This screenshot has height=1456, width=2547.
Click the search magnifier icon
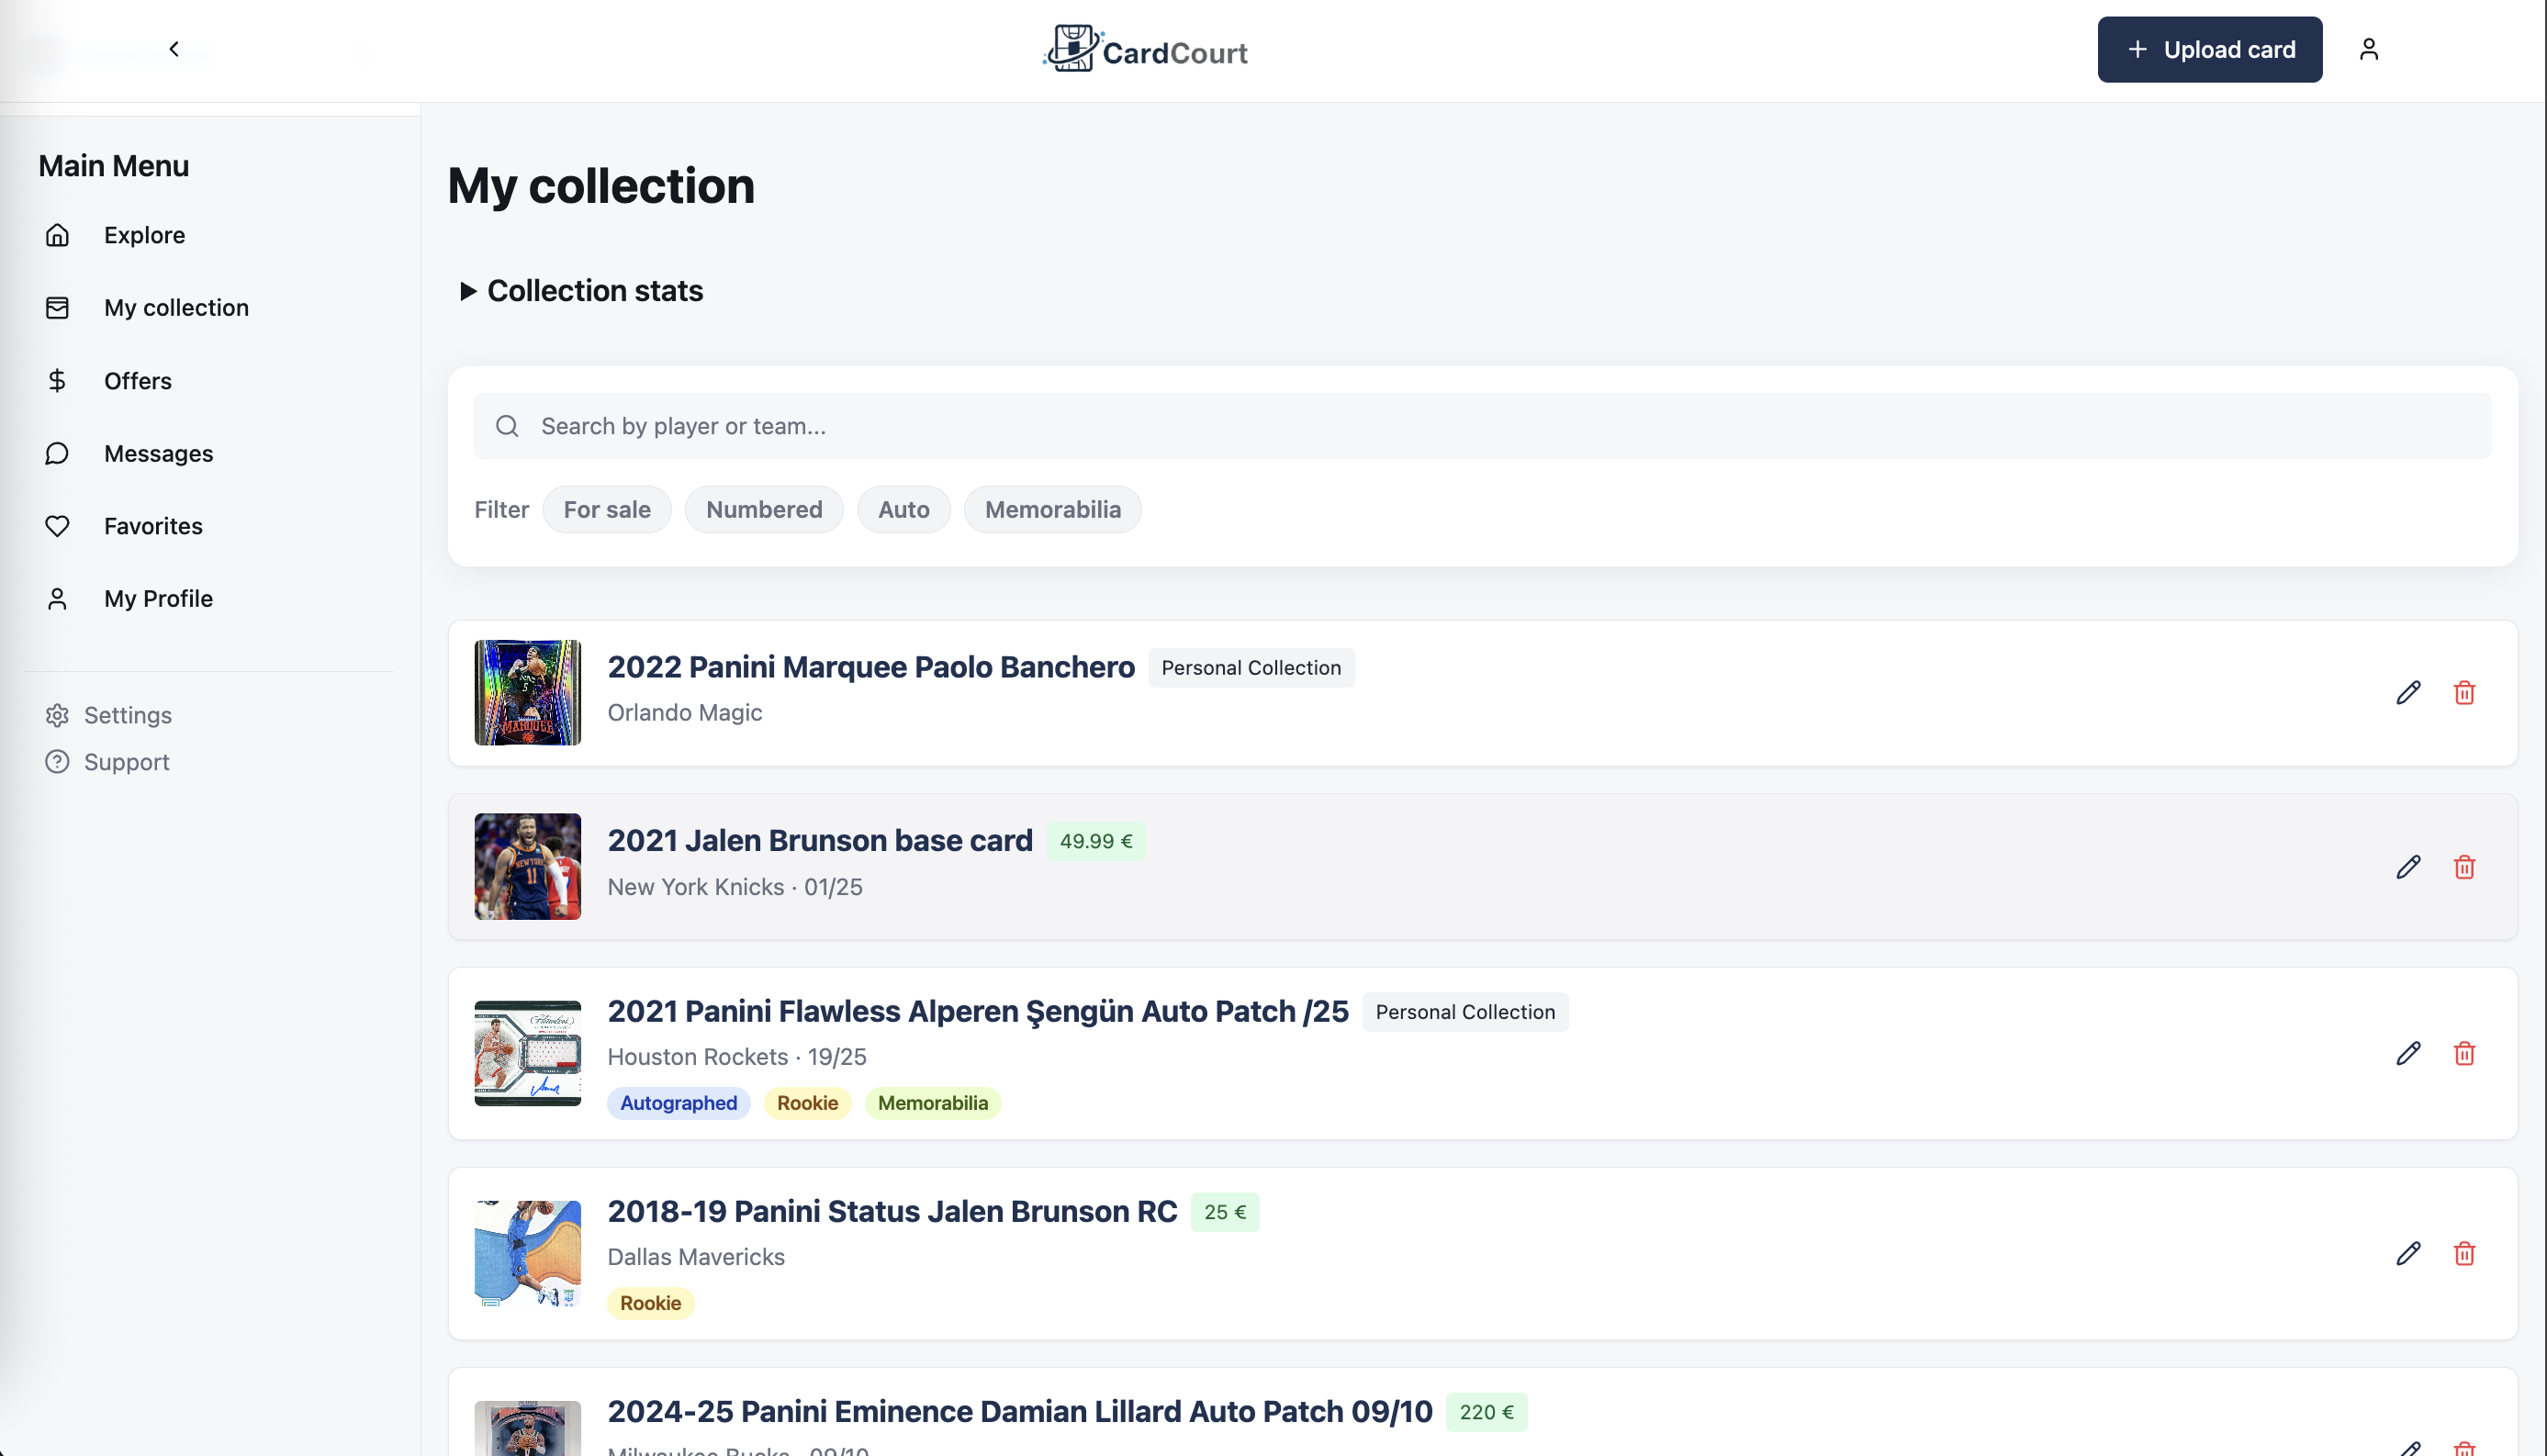pos(507,426)
